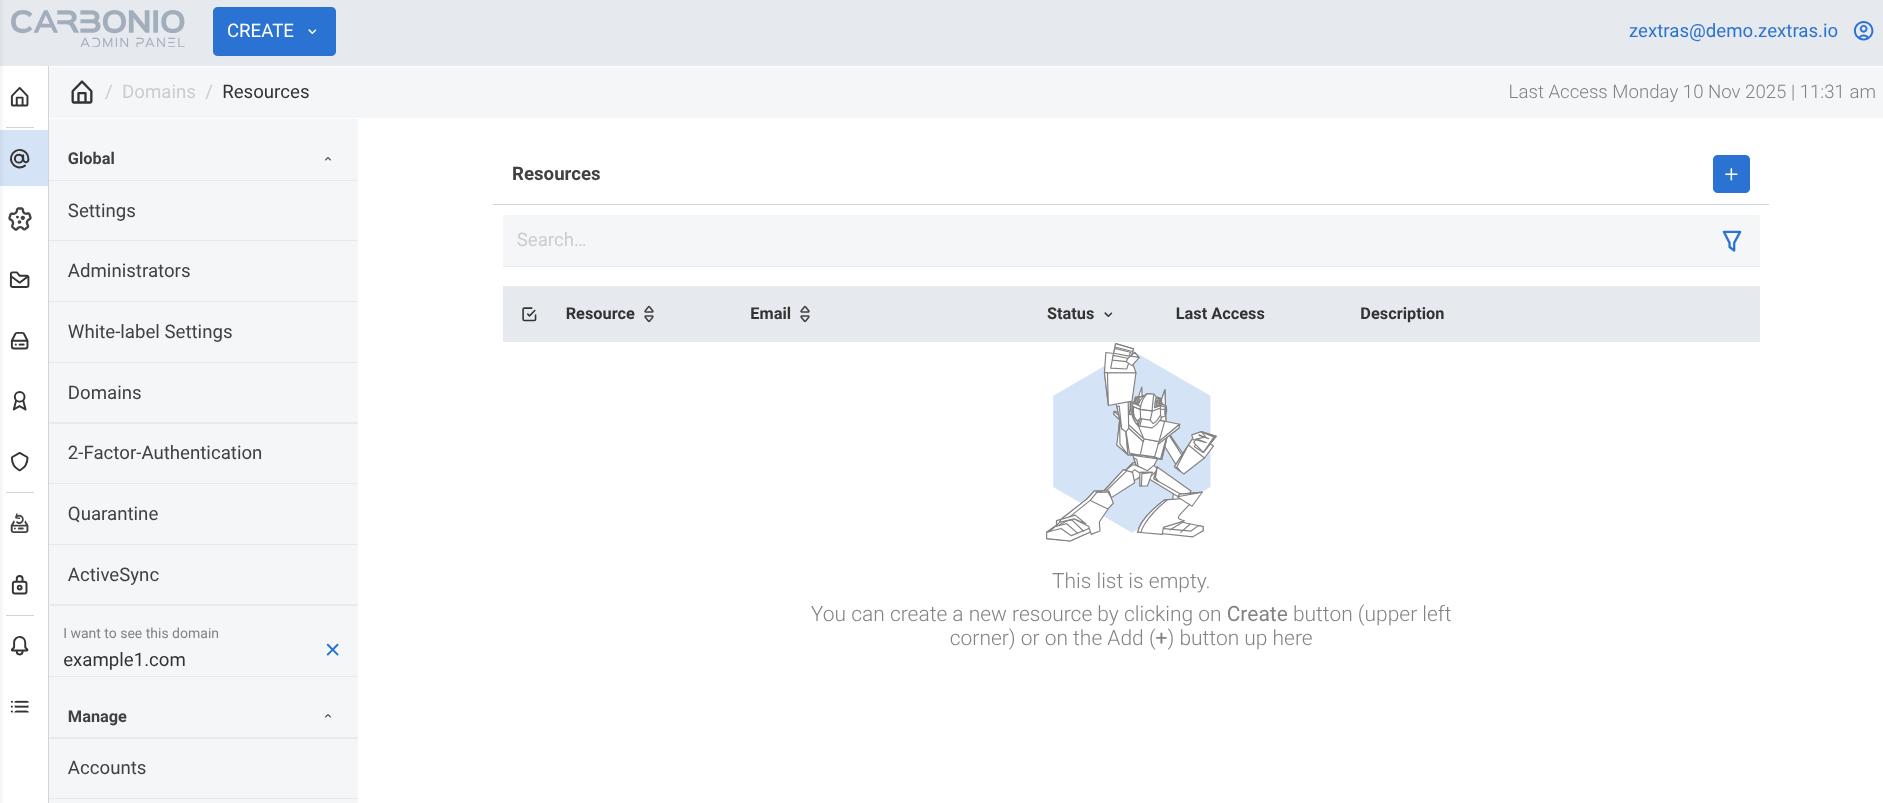Open the mail envelope sidebar icon

pyautogui.click(x=20, y=280)
